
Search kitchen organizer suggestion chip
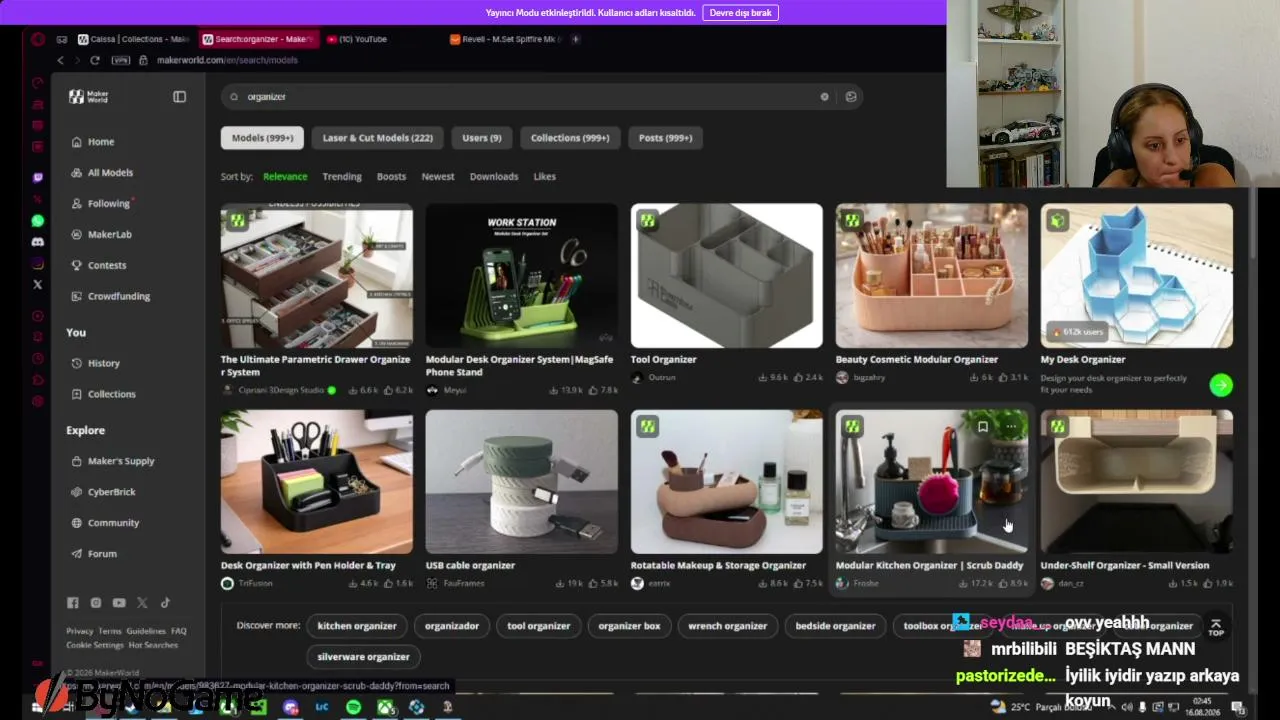[x=357, y=626]
